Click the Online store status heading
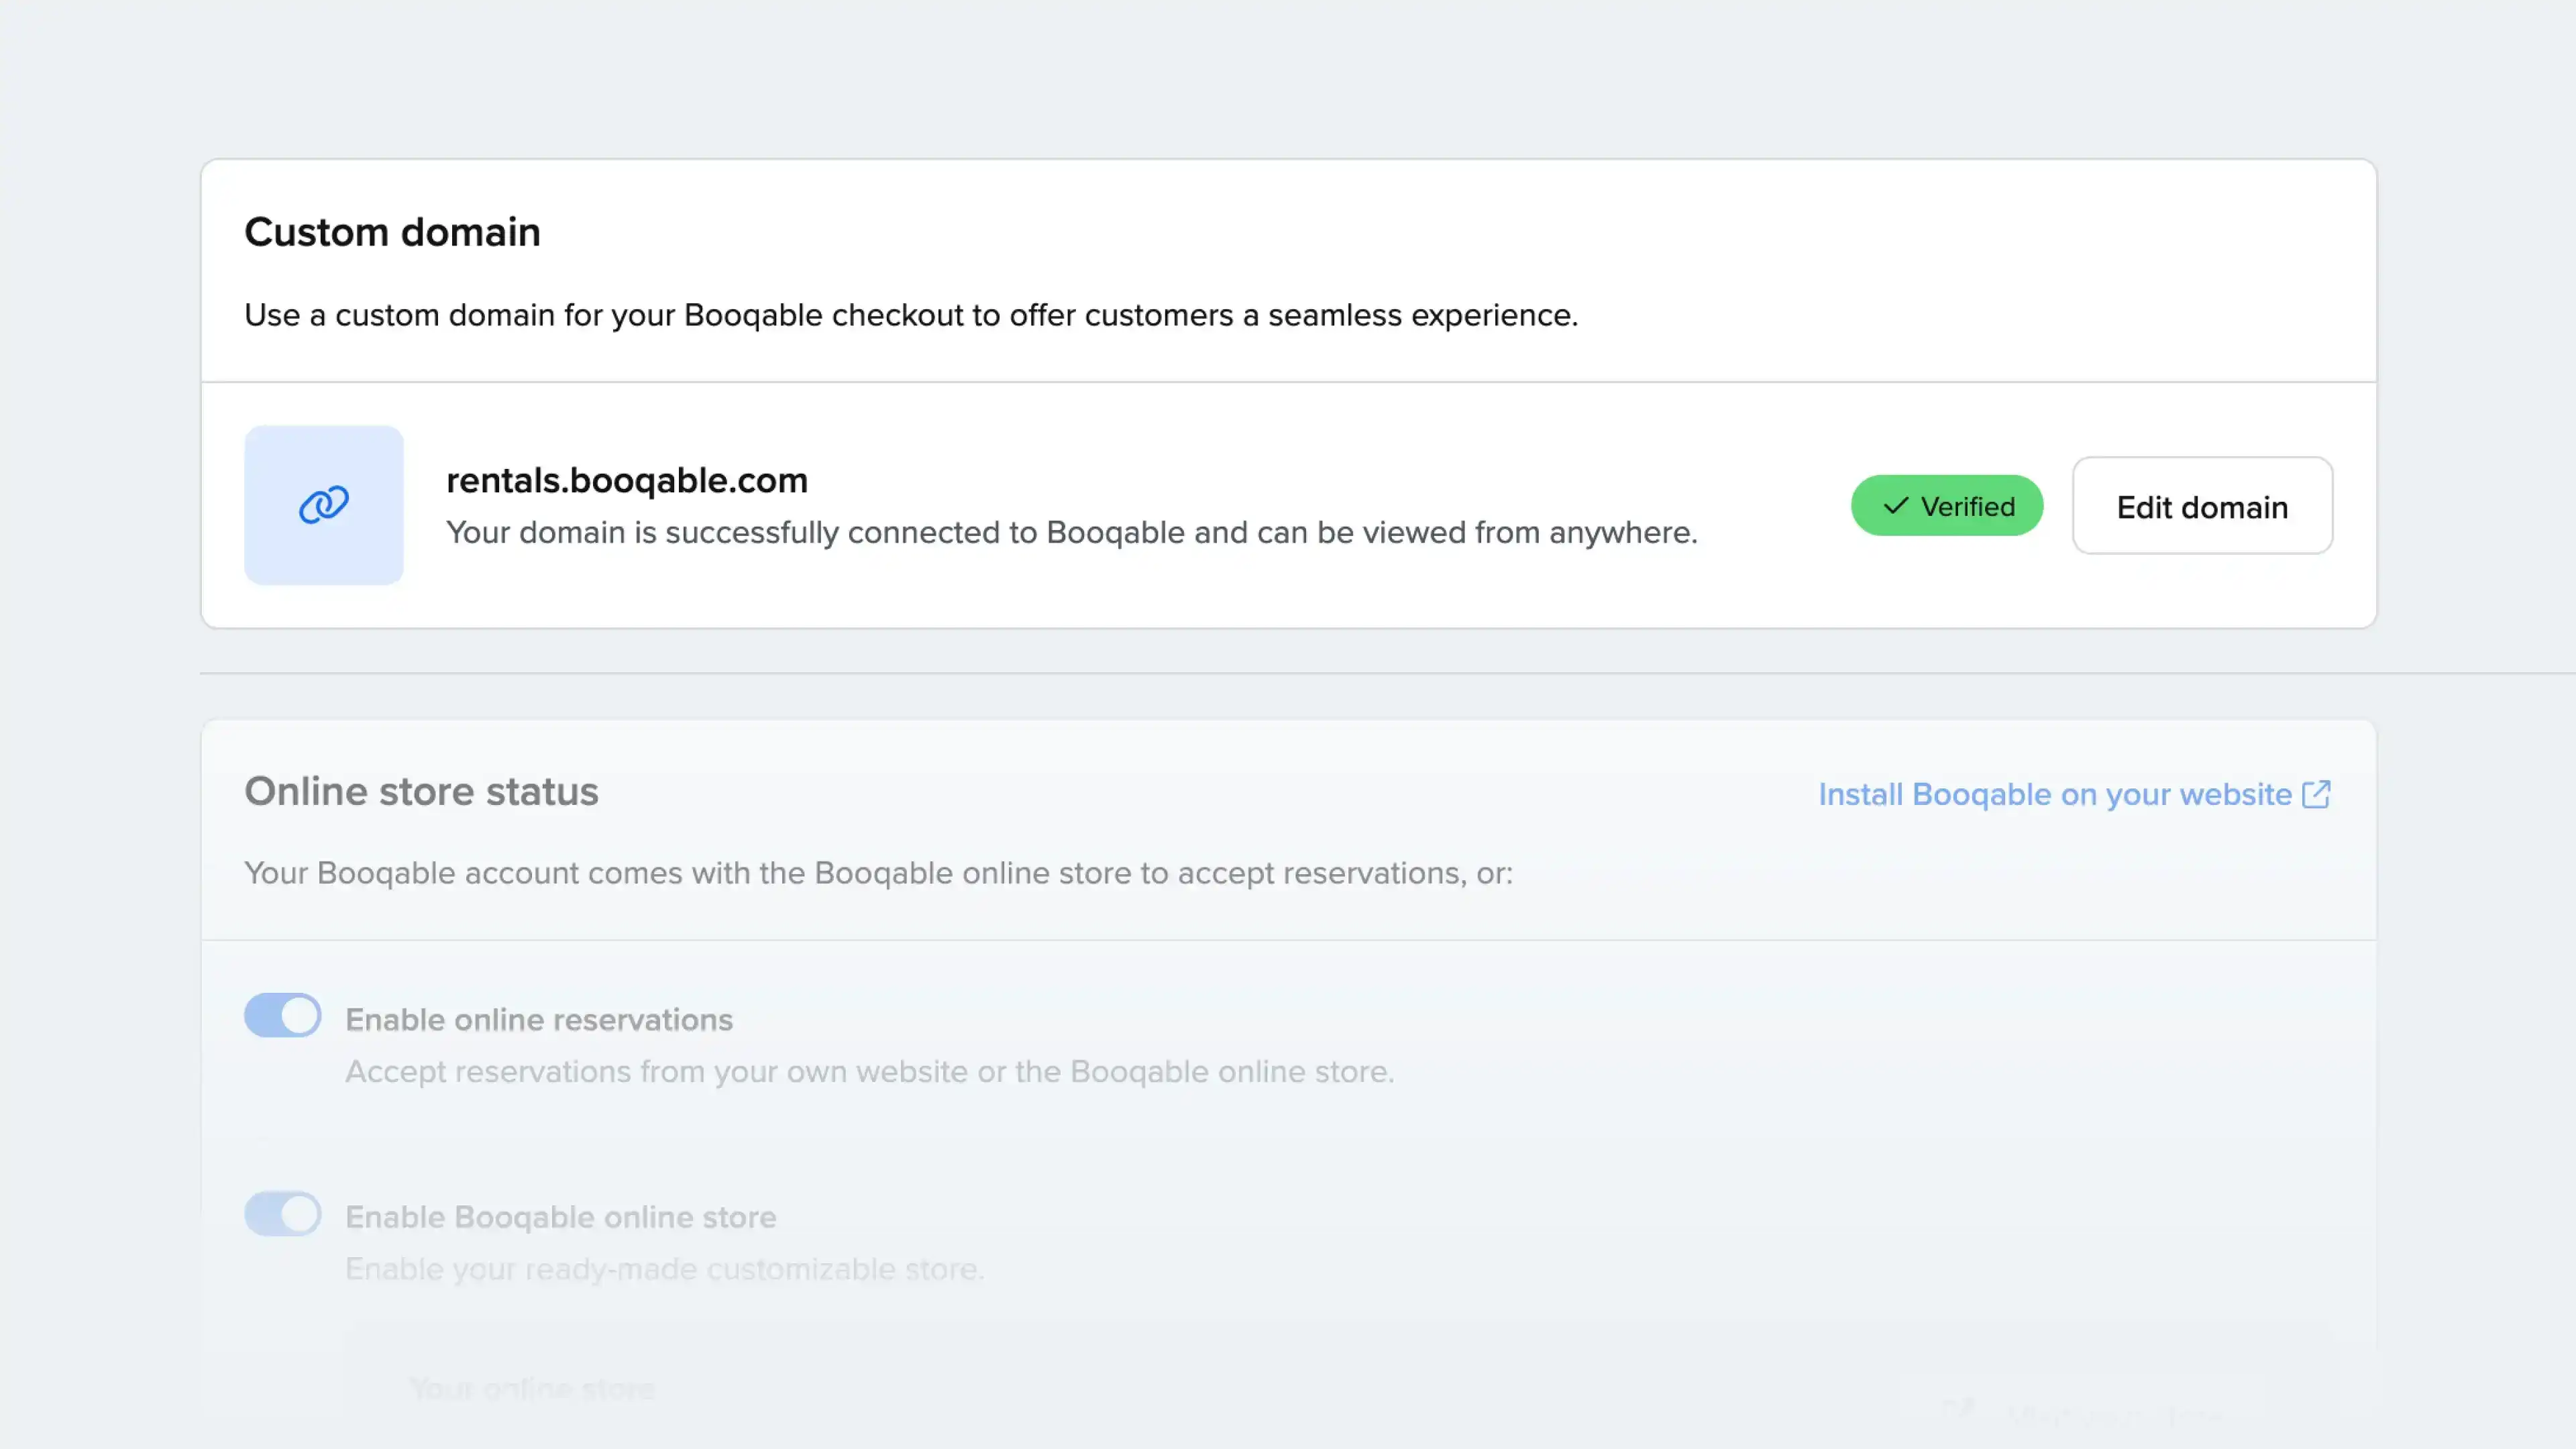The height and width of the screenshot is (1449, 2576). (421, 791)
